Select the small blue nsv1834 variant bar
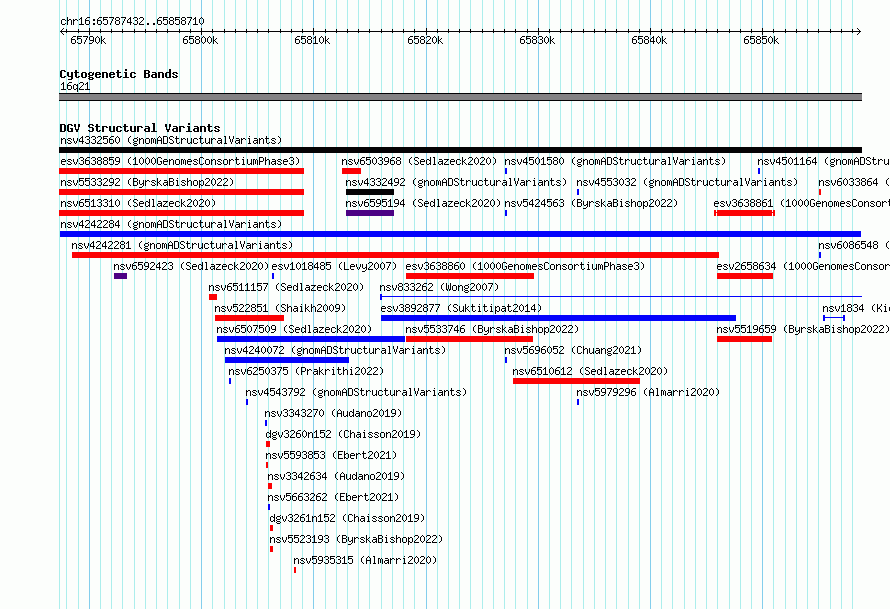 click(834, 318)
